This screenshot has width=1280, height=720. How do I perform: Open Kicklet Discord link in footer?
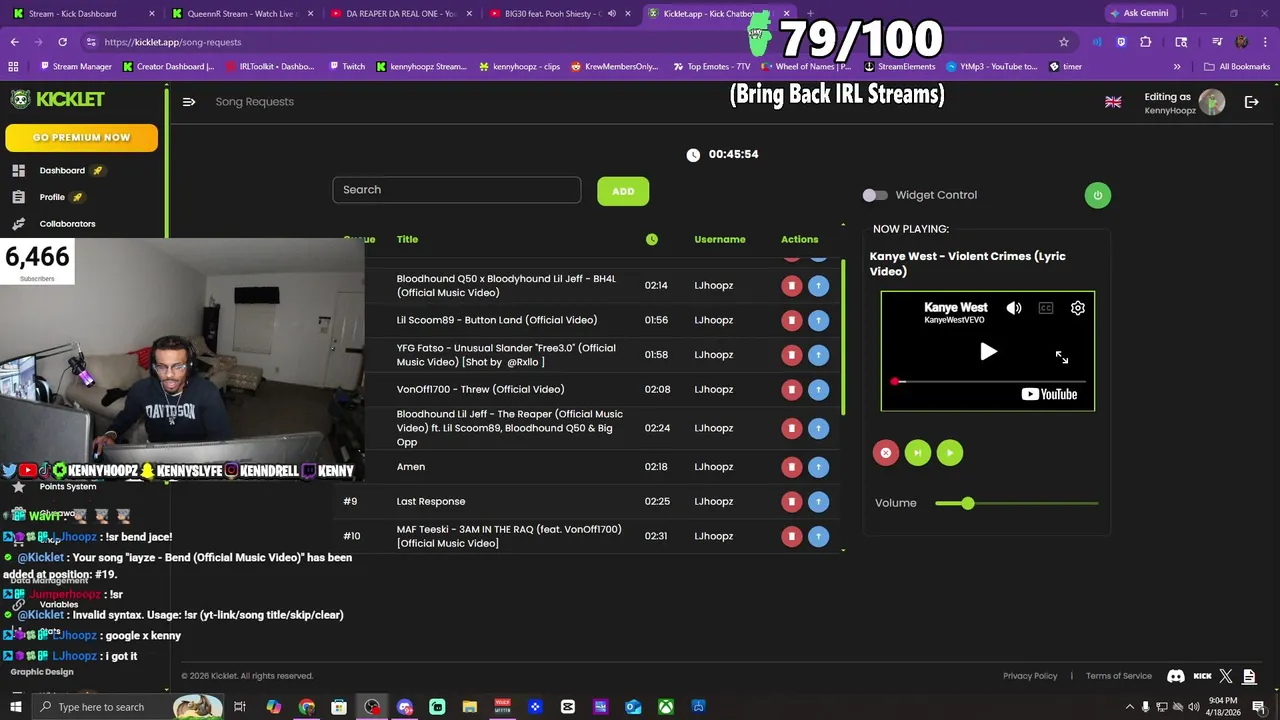pyautogui.click(x=1176, y=676)
